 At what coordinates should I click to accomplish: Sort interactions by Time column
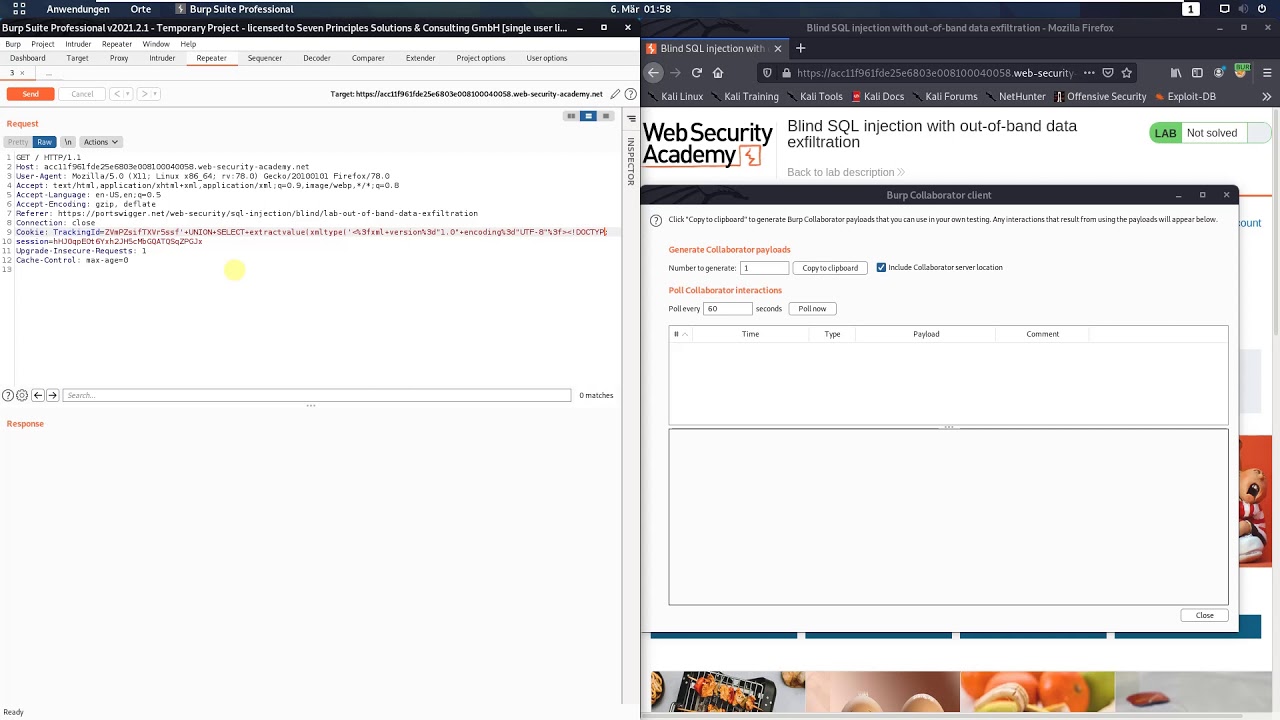click(x=750, y=334)
